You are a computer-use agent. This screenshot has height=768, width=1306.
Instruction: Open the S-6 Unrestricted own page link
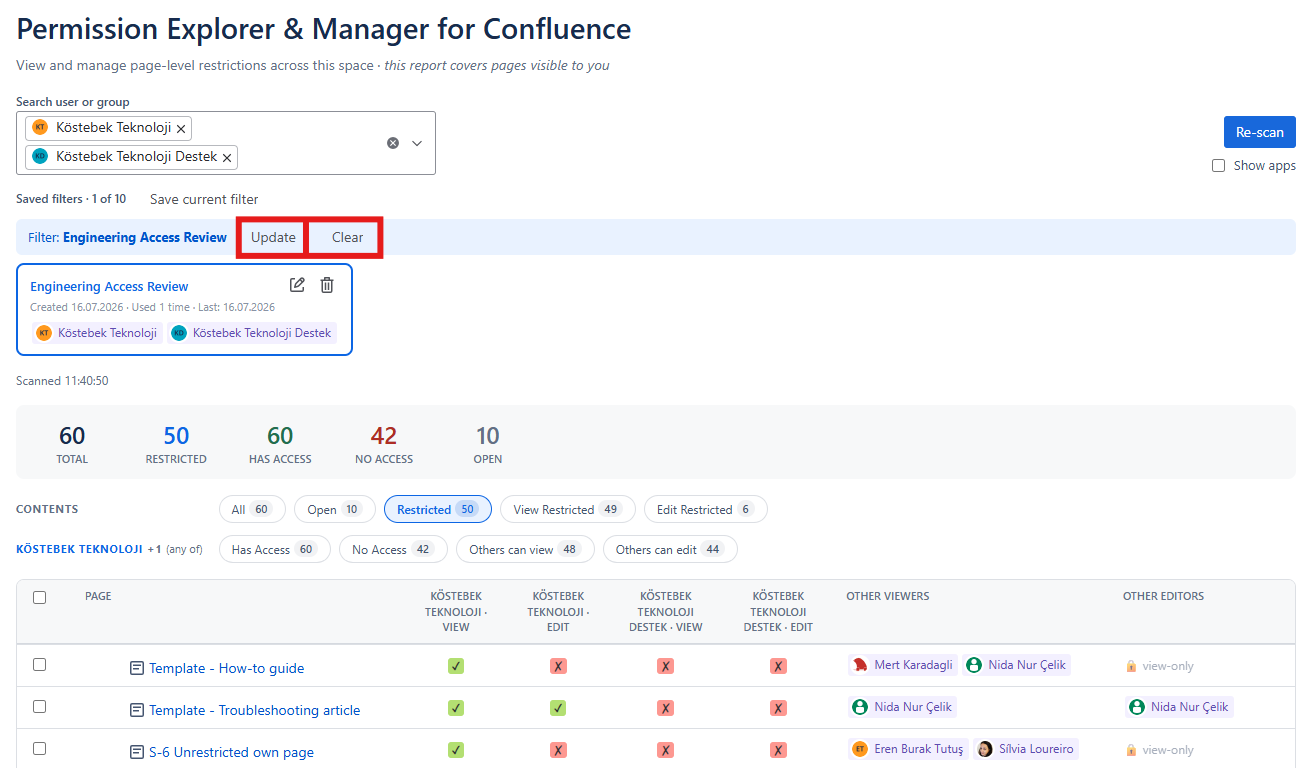click(x=231, y=752)
